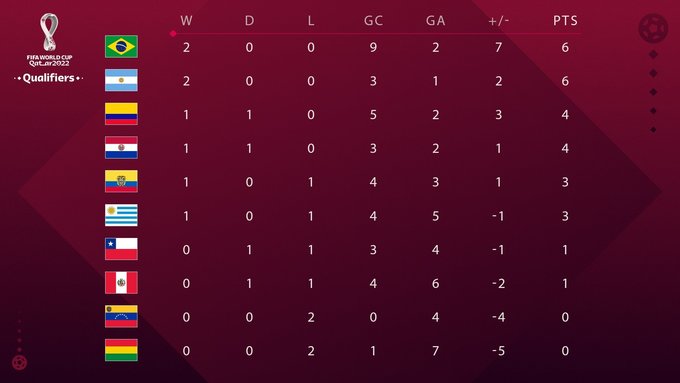680x383 pixels.
Task: Click the GC column header
Action: coord(373,21)
